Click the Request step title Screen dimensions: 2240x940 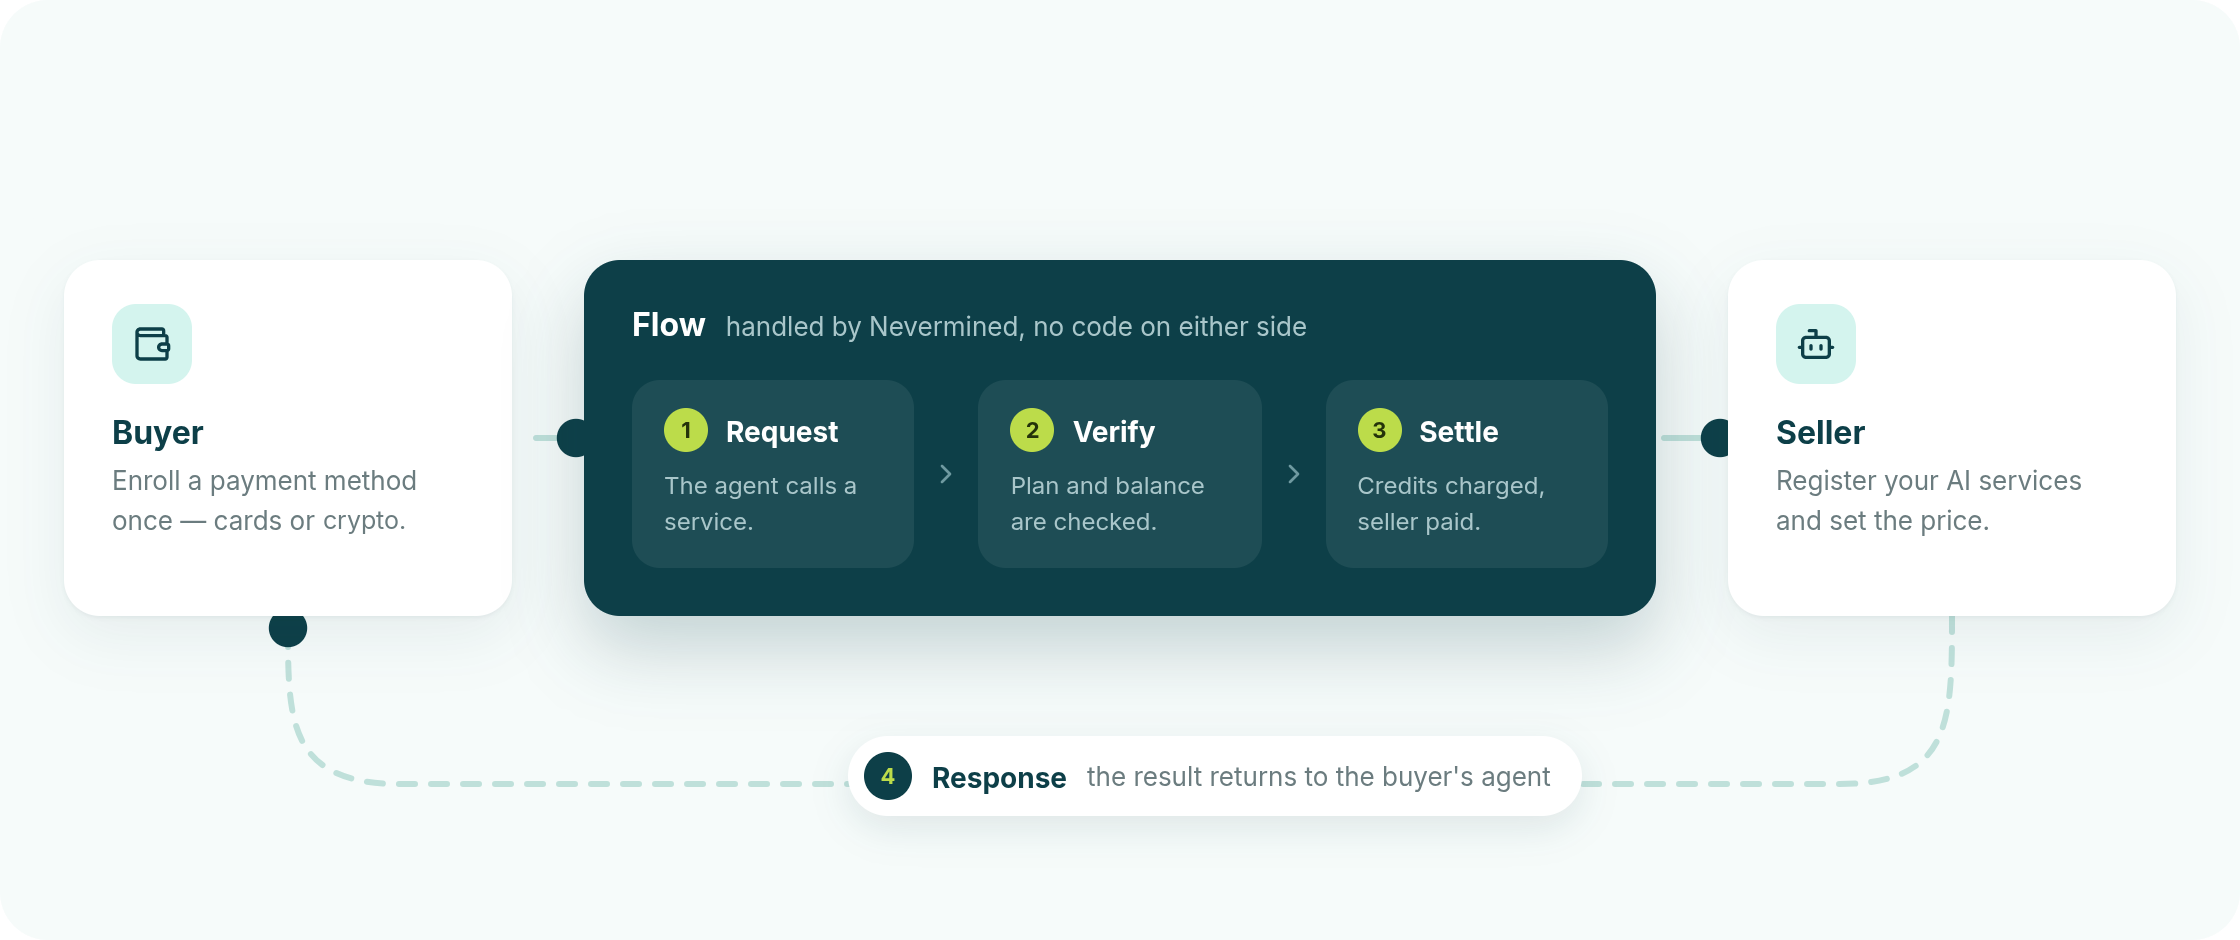tap(782, 432)
